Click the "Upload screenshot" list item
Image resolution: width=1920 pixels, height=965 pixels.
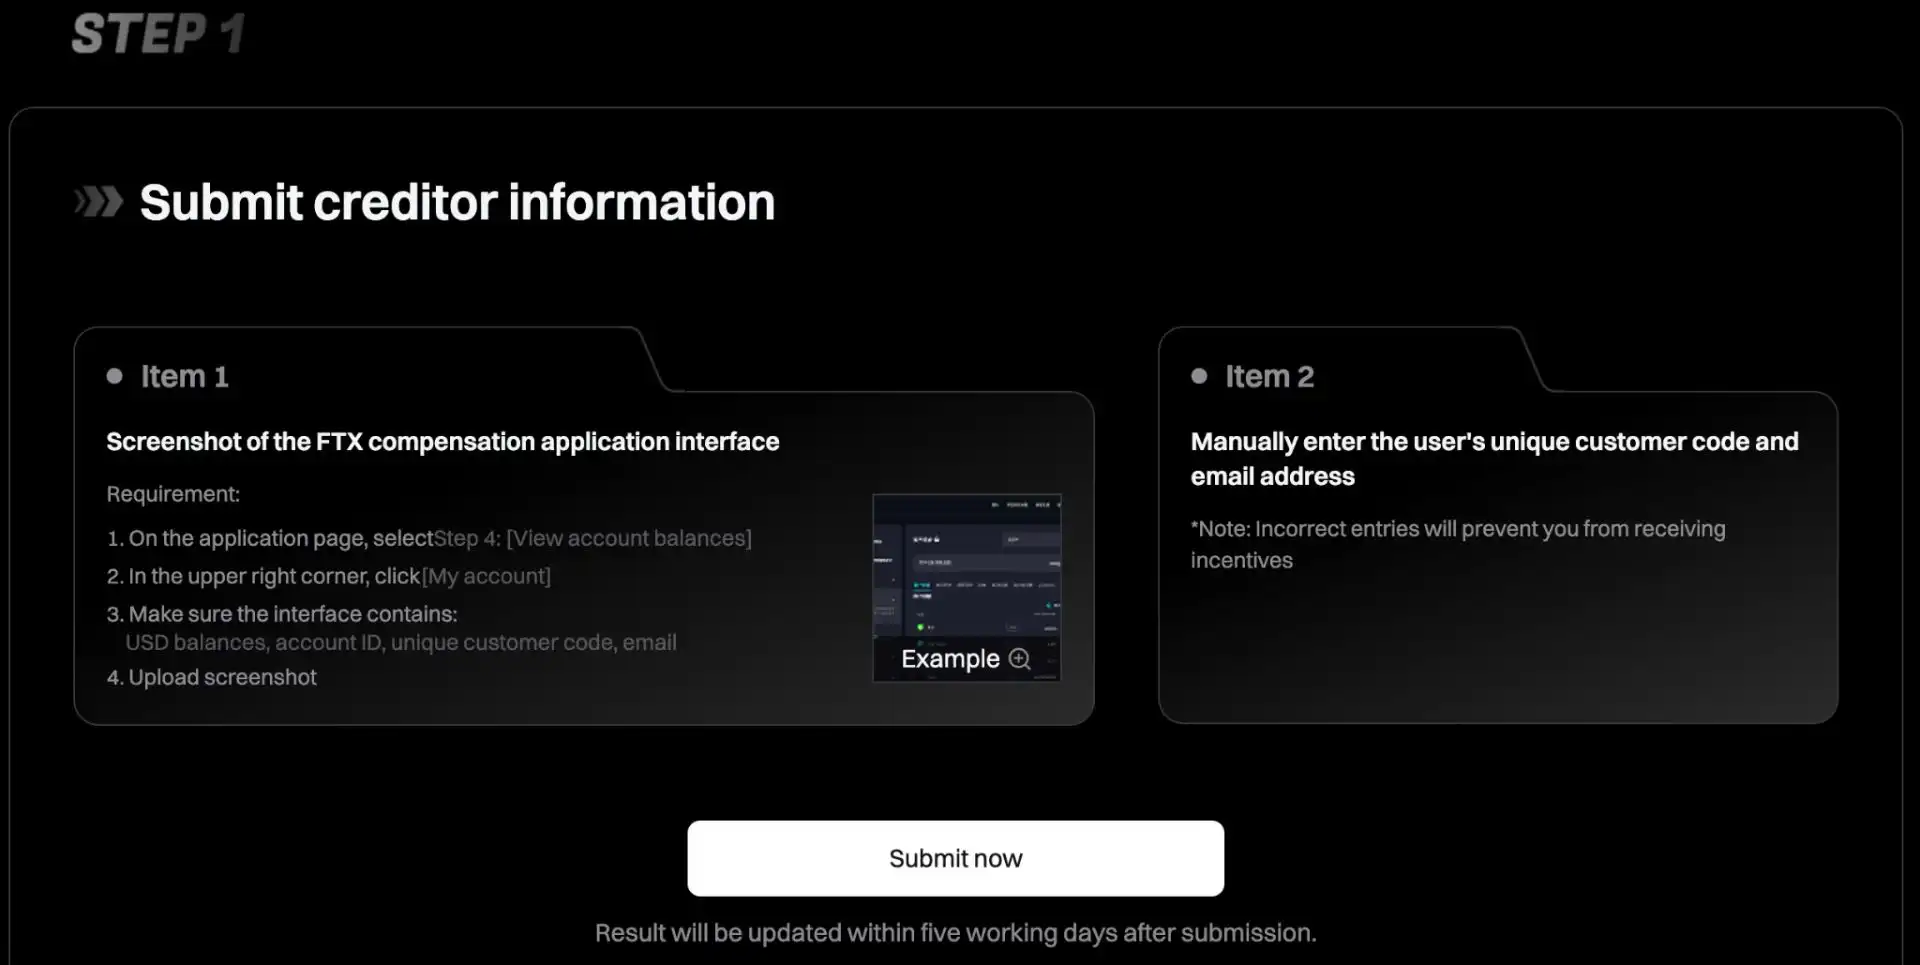point(222,677)
